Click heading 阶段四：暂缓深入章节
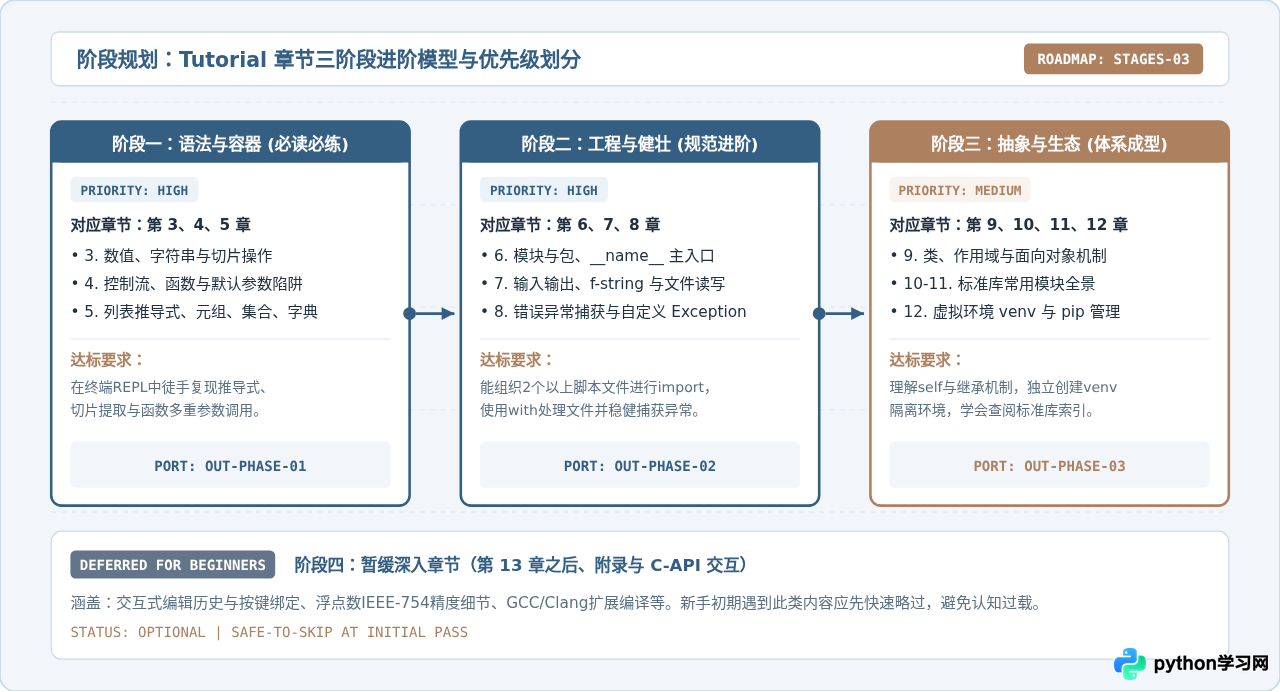Screen dimensions: 1280x692 pyautogui.click(x=522, y=565)
